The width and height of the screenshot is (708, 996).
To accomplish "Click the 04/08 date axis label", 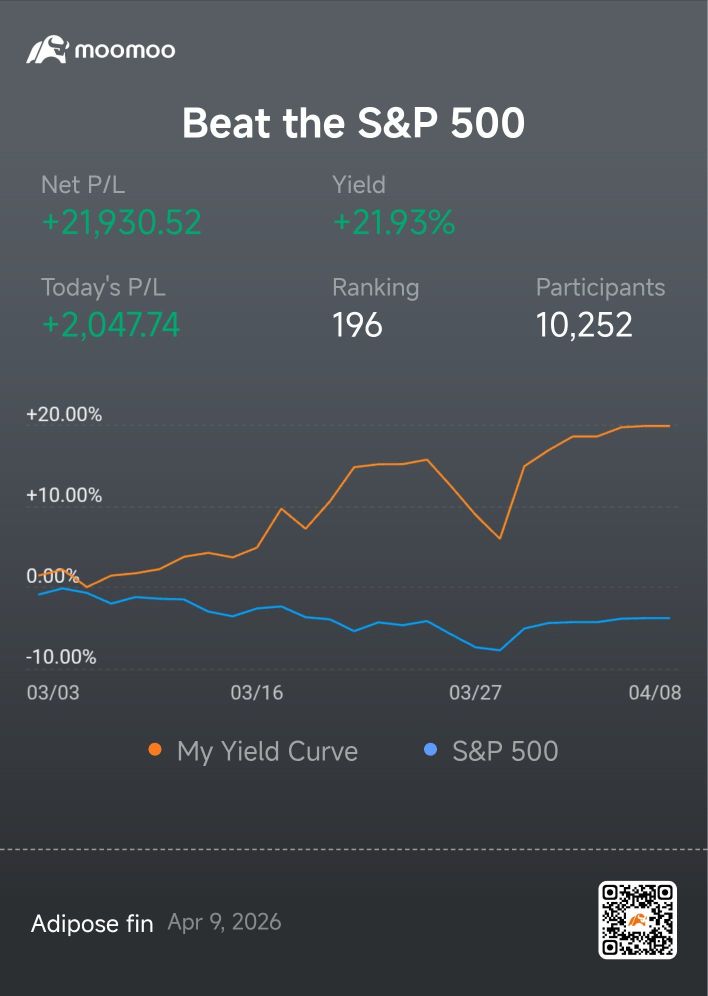I will [655, 692].
